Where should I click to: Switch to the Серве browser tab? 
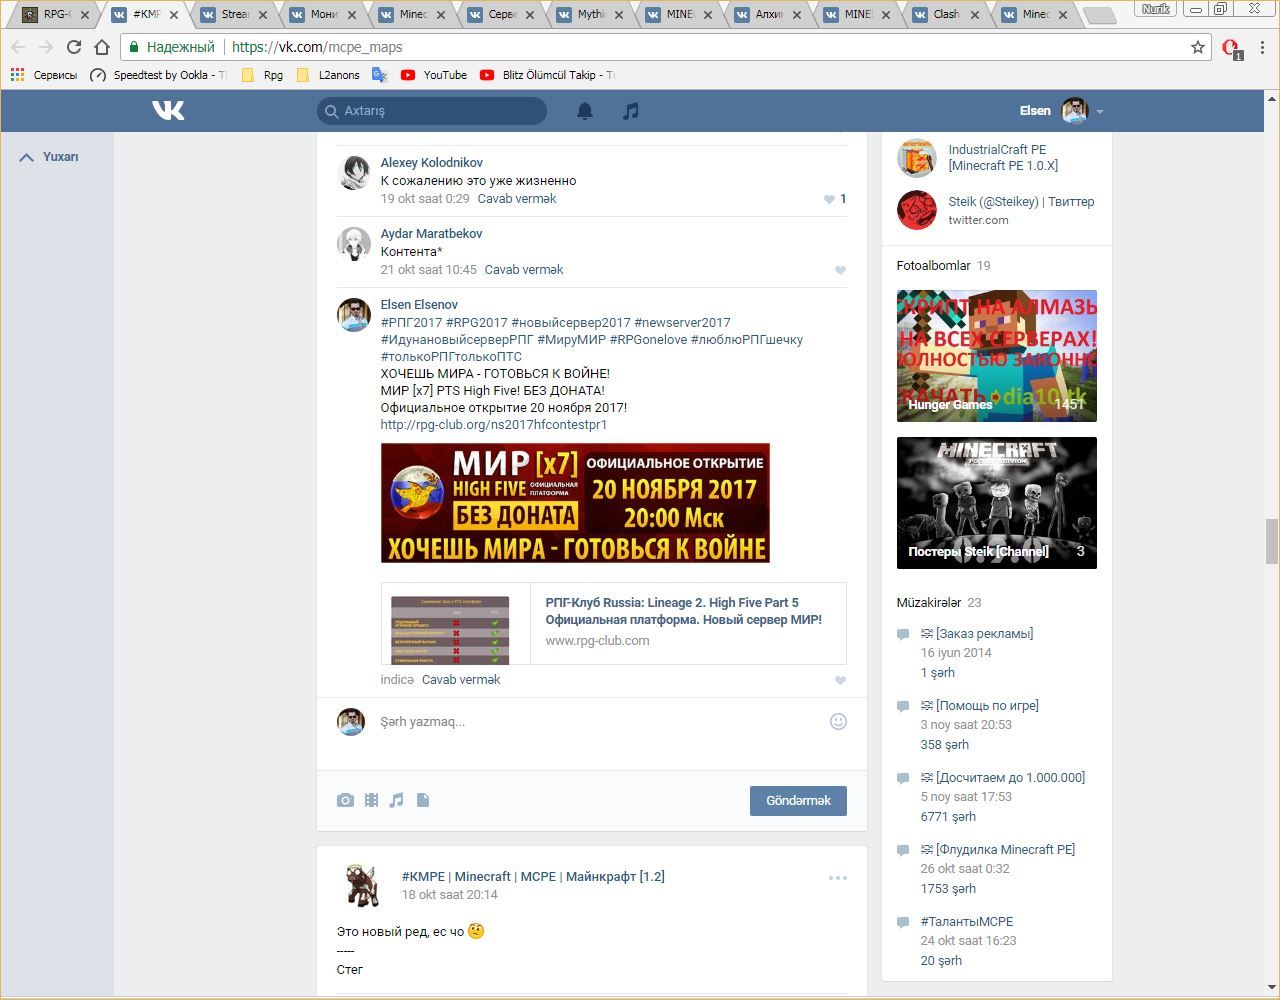(x=500, y=15)
